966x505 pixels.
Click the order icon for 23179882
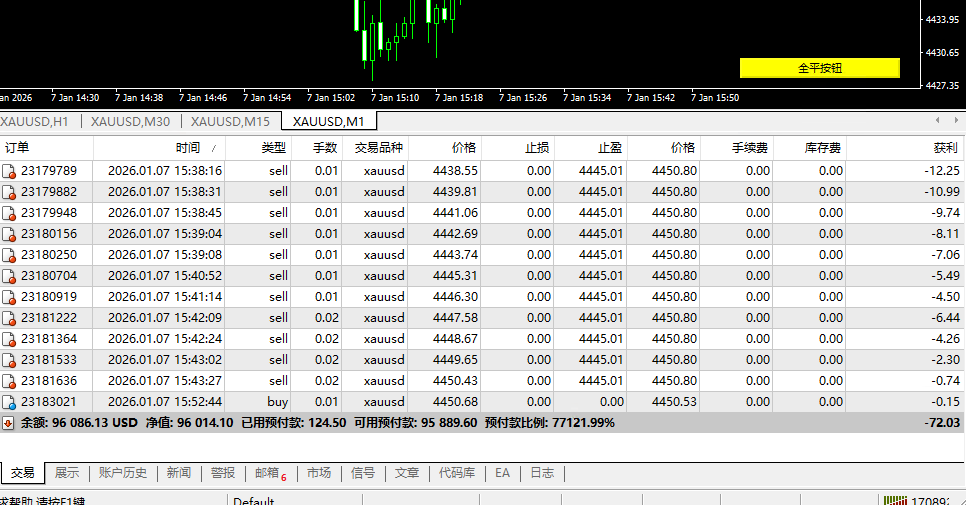point(9,192)
